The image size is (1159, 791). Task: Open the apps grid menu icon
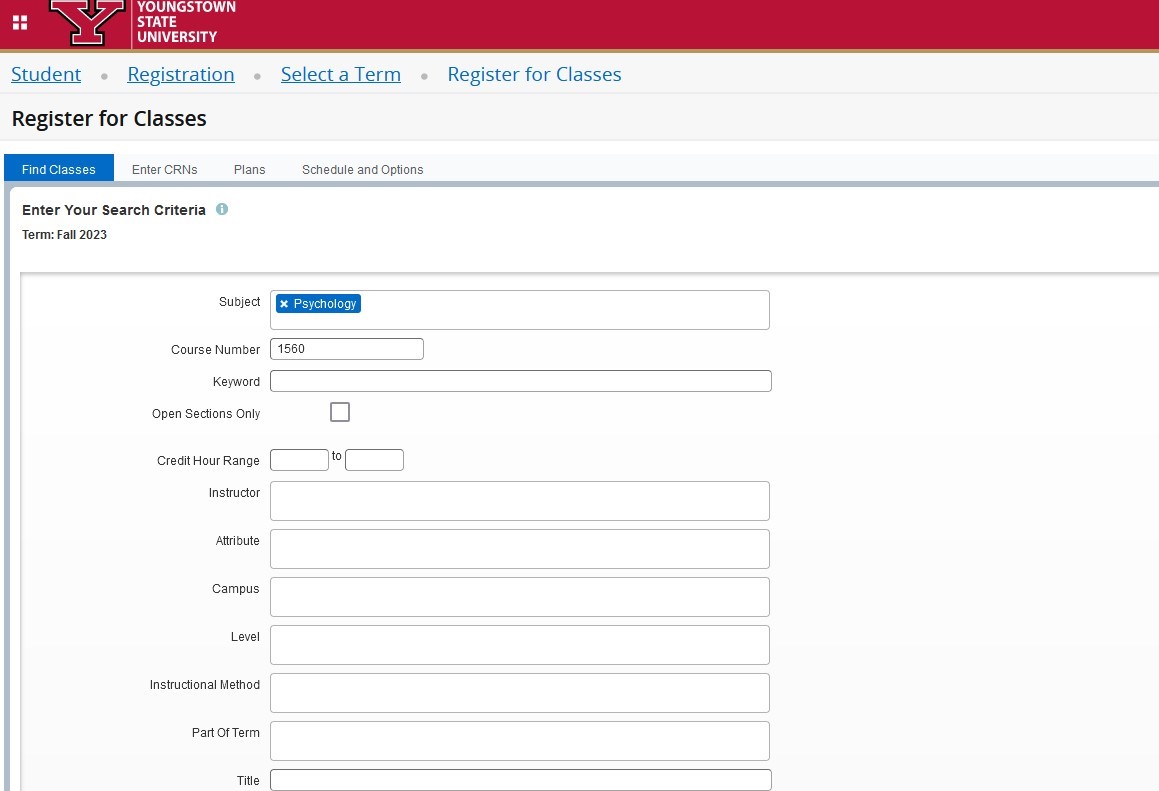tap(20, 23)
